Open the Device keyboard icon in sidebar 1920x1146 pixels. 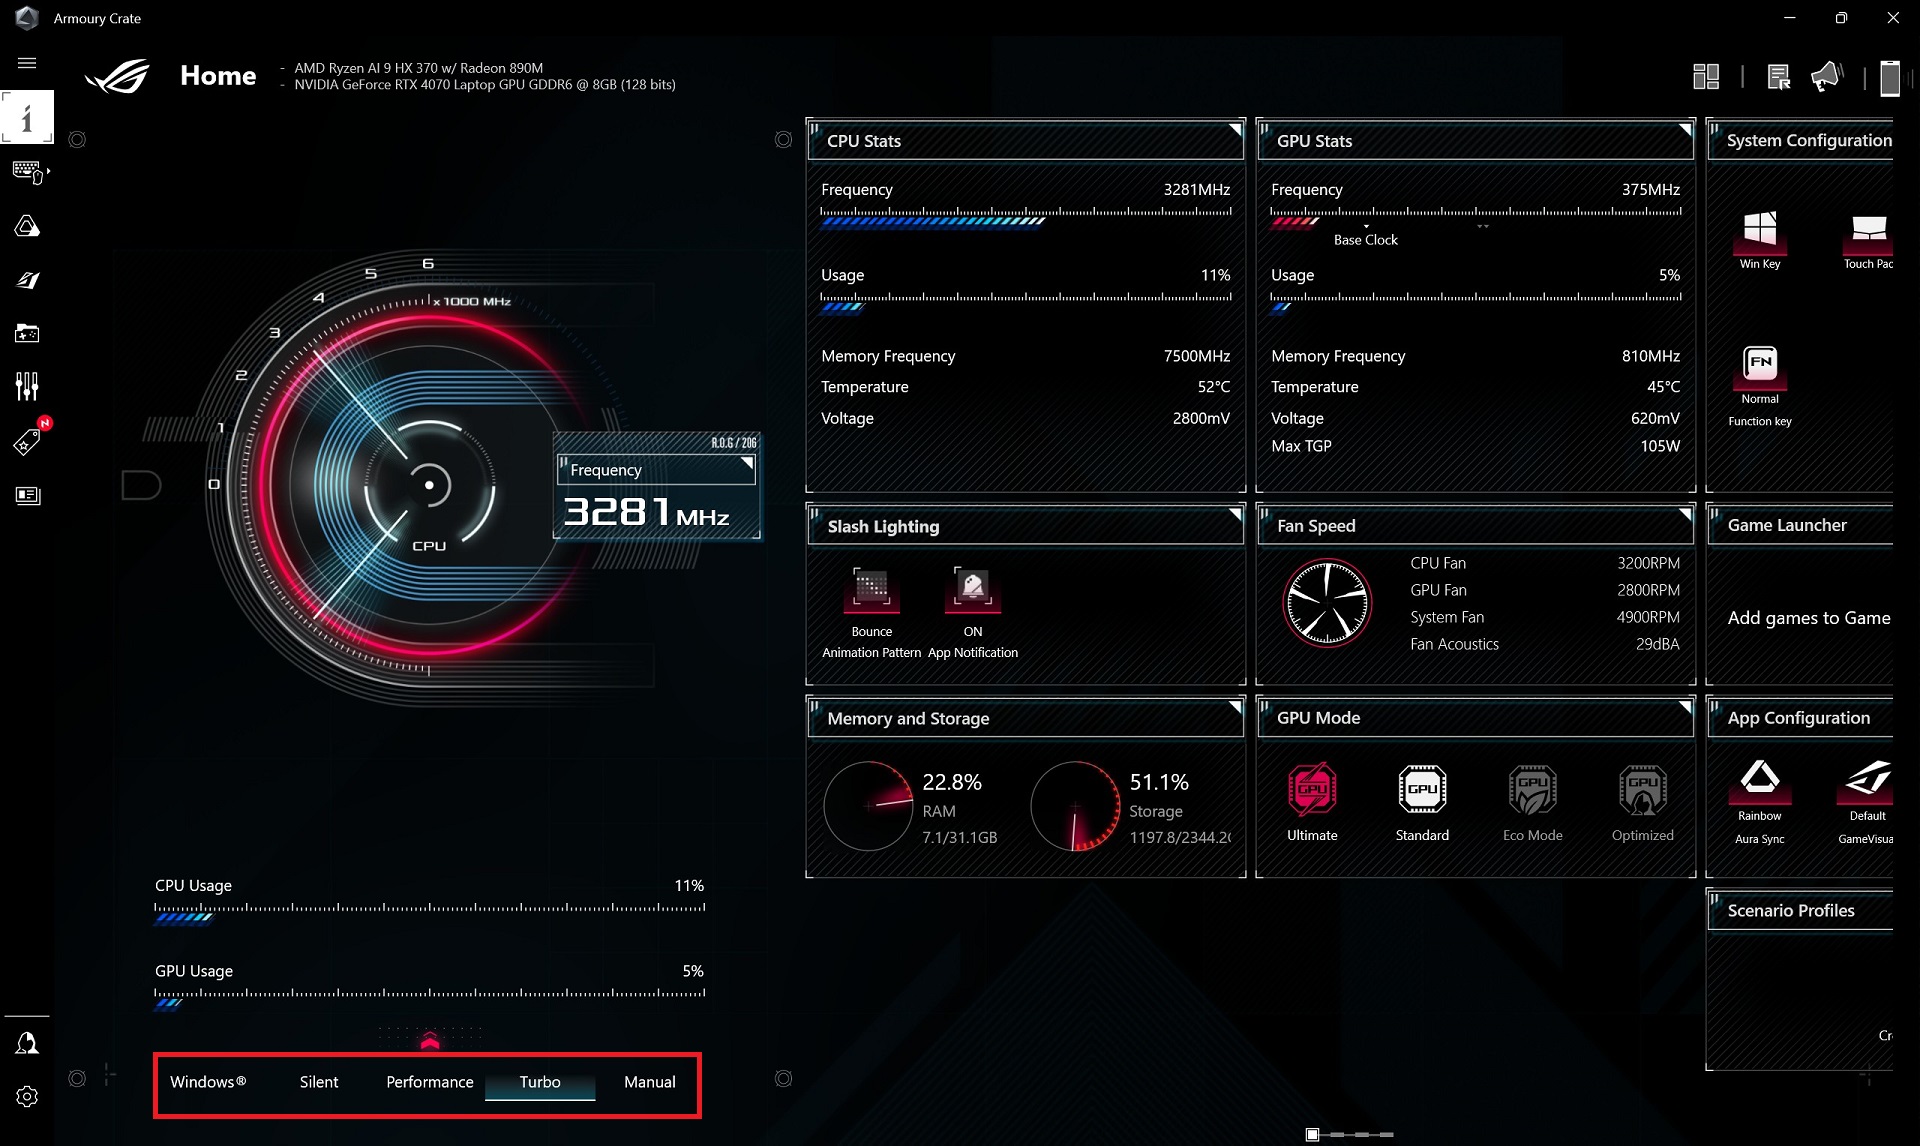point(28,172)
